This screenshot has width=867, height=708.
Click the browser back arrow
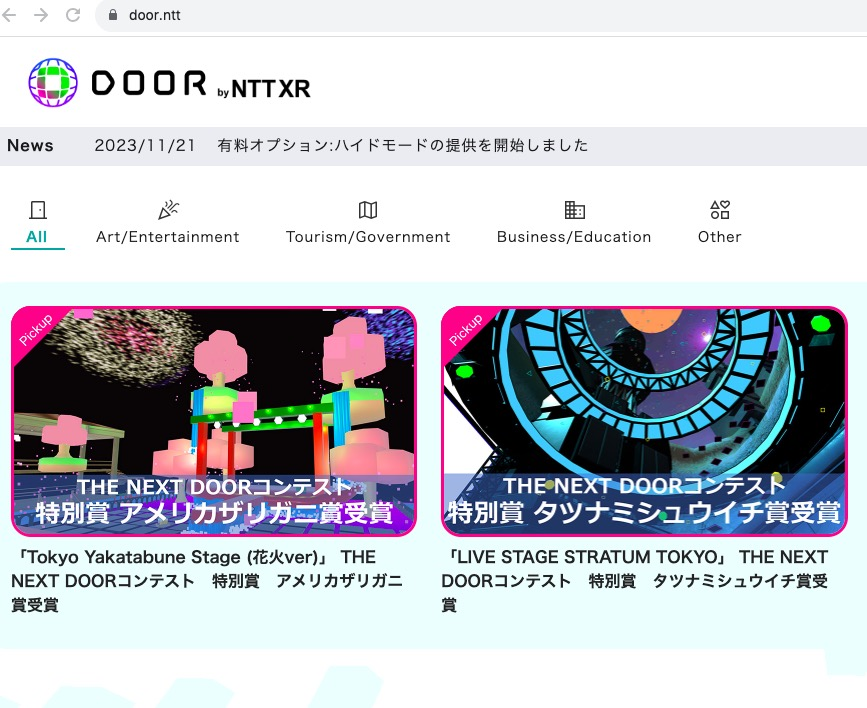[9, 15]
